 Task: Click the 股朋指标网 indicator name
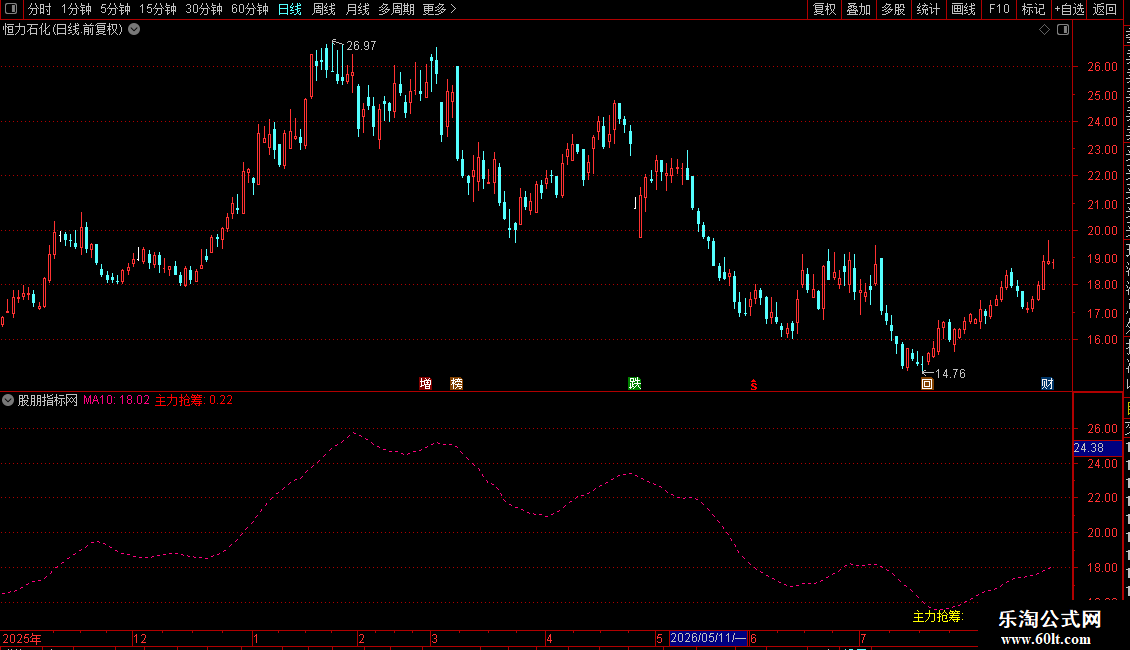point(48,400)
